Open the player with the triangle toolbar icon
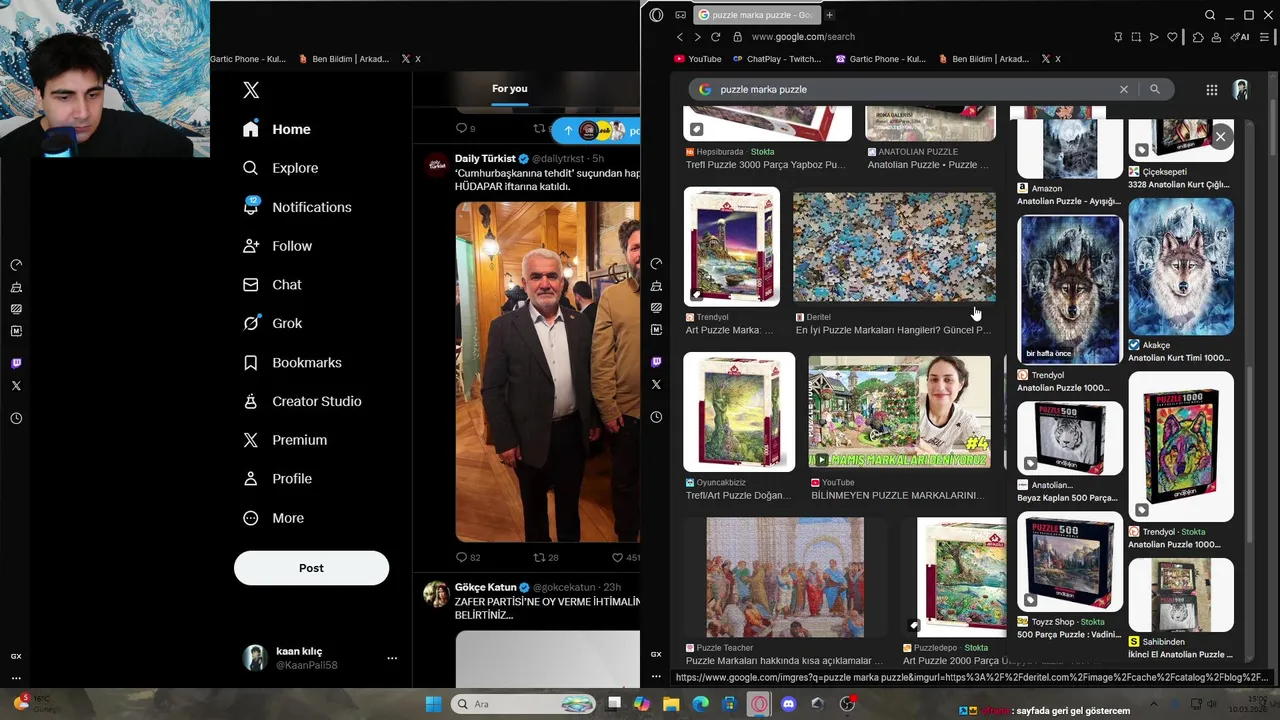This screenshot has height=720, width=1280. tap(1154, 37)
